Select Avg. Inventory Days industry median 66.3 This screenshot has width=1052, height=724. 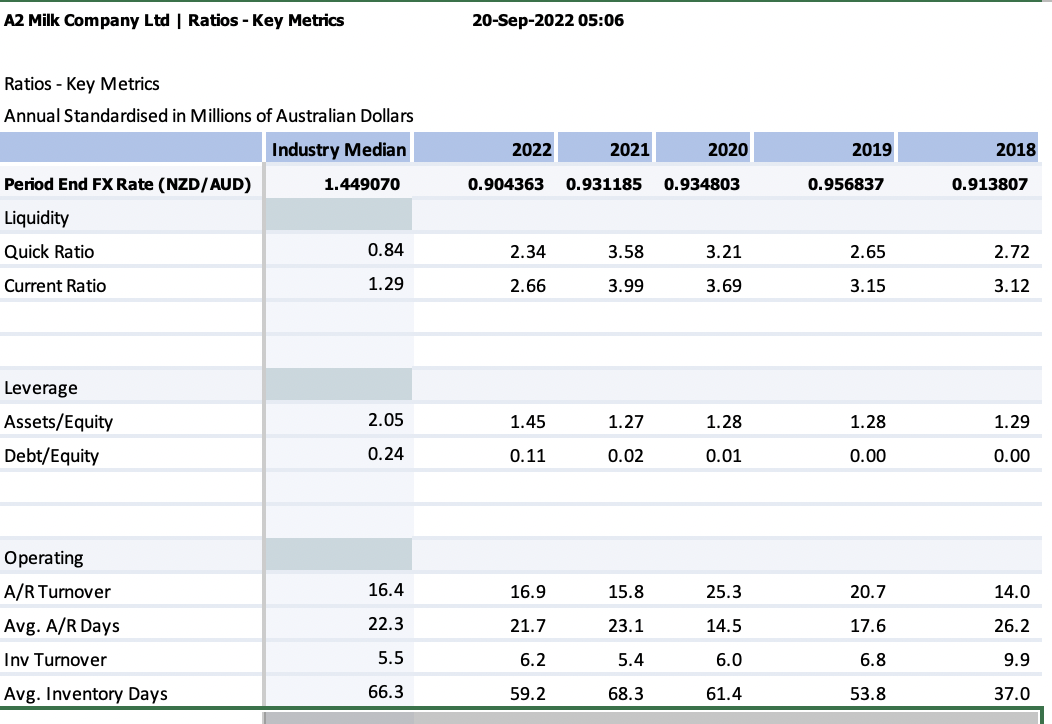386,692
